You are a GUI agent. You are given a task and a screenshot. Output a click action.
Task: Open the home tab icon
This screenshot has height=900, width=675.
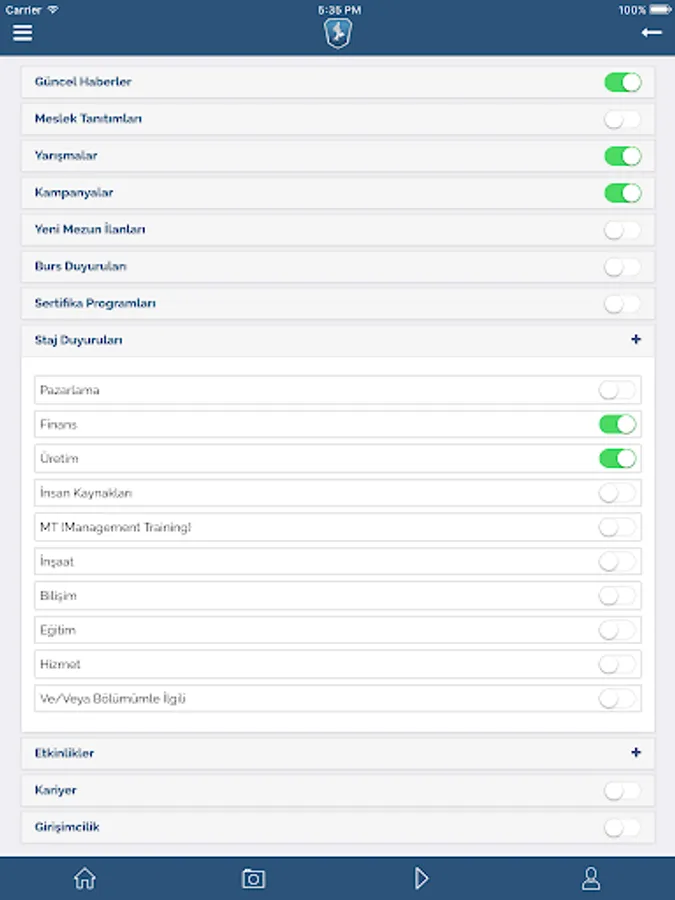pyautogui.click(x=85, y=878)
